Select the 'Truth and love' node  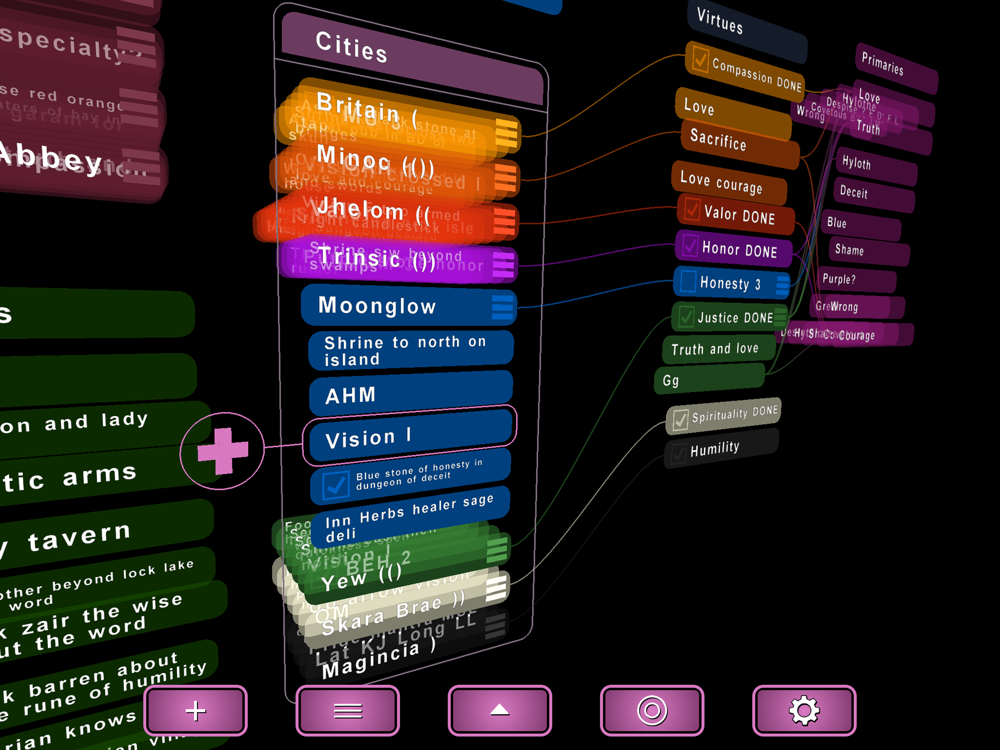coord(719,349)
